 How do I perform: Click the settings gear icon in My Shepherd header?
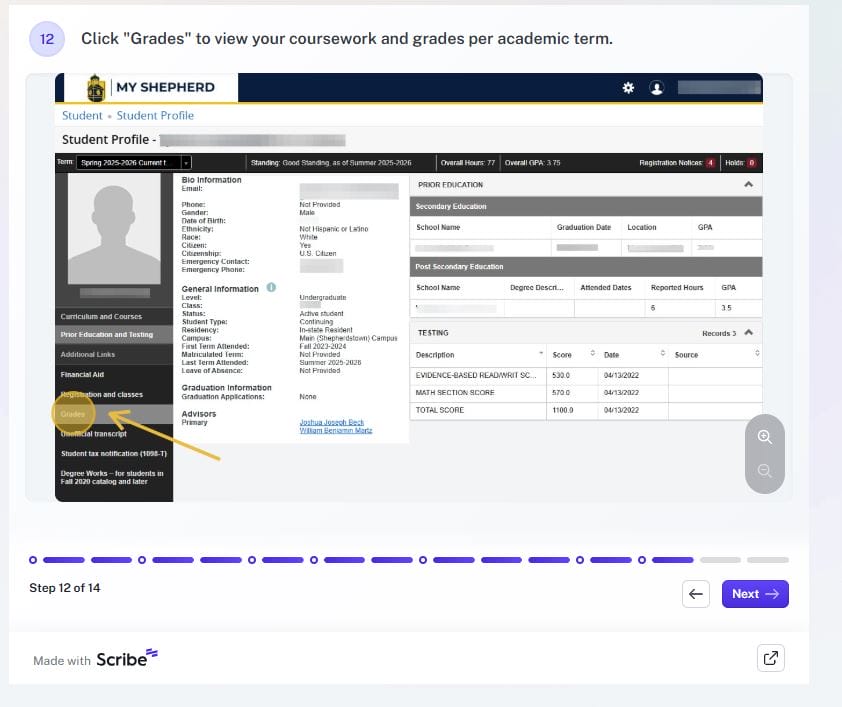click(x=628, y=88)
